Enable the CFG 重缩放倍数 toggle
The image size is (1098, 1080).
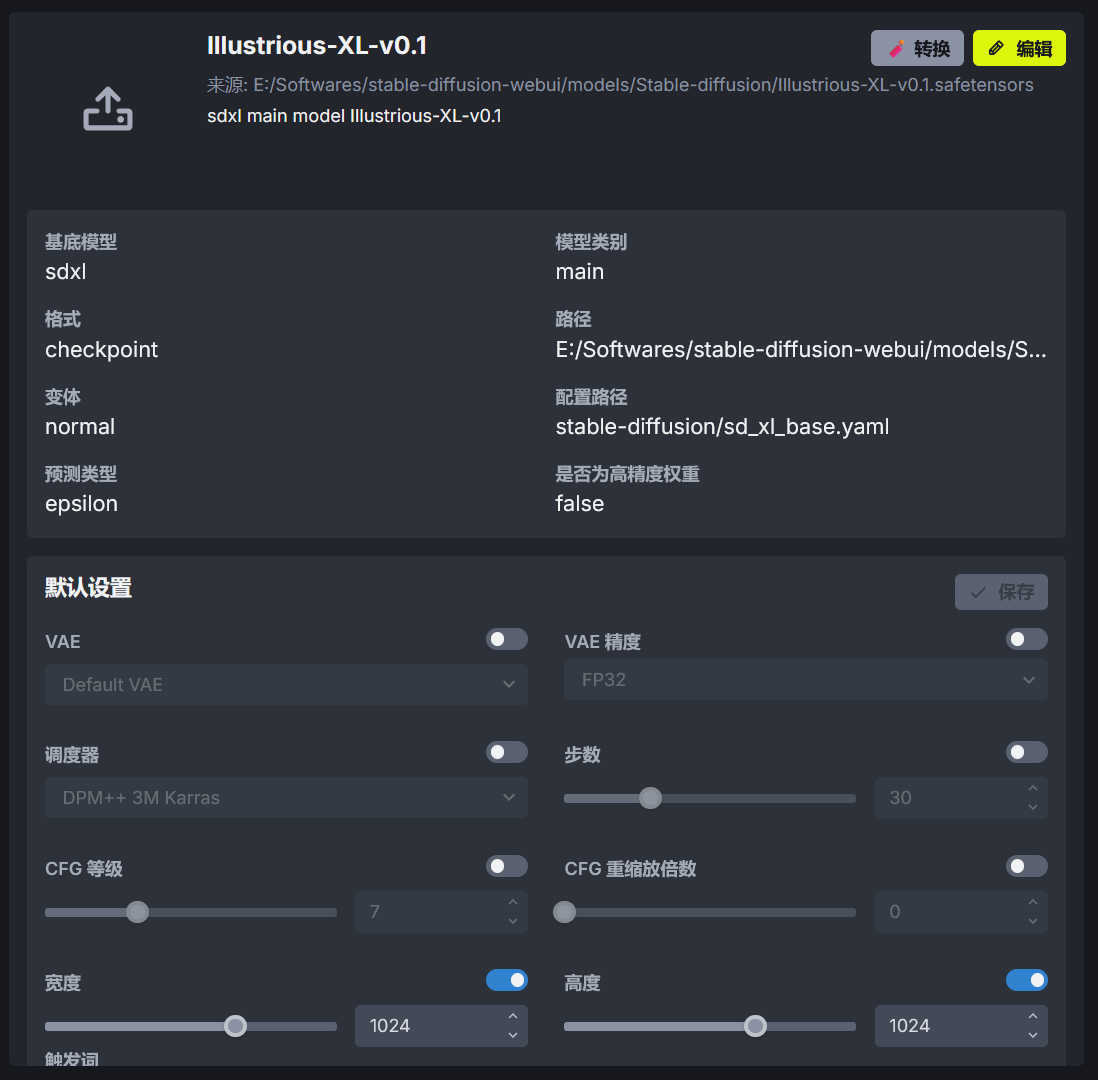(x=1026, y=866)
